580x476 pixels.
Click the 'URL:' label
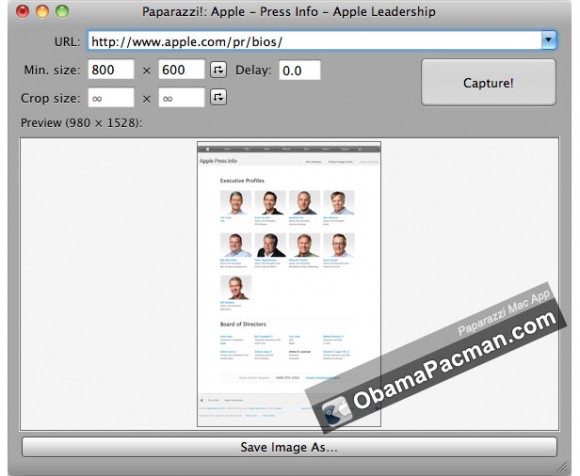[67, 42]
